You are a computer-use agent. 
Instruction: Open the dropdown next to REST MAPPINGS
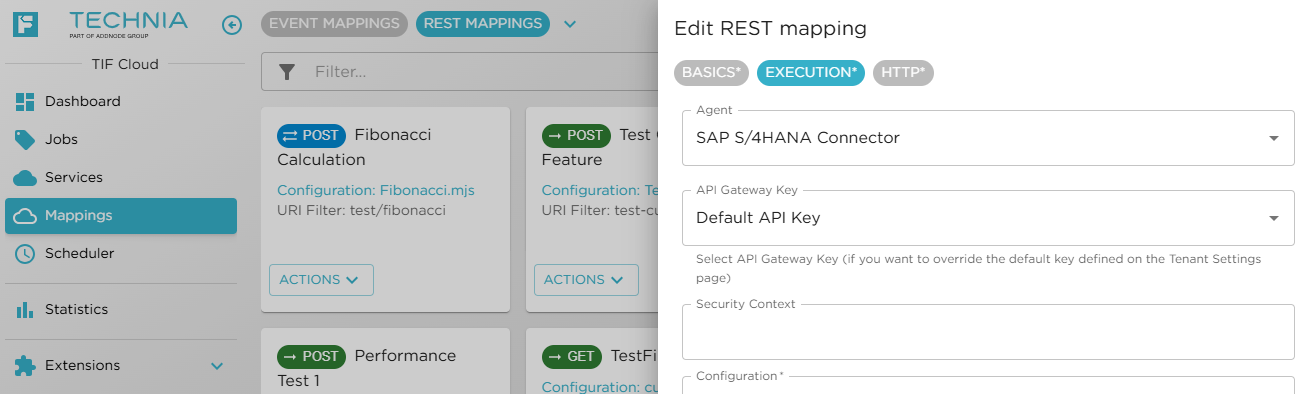click(x=570, y=24)
